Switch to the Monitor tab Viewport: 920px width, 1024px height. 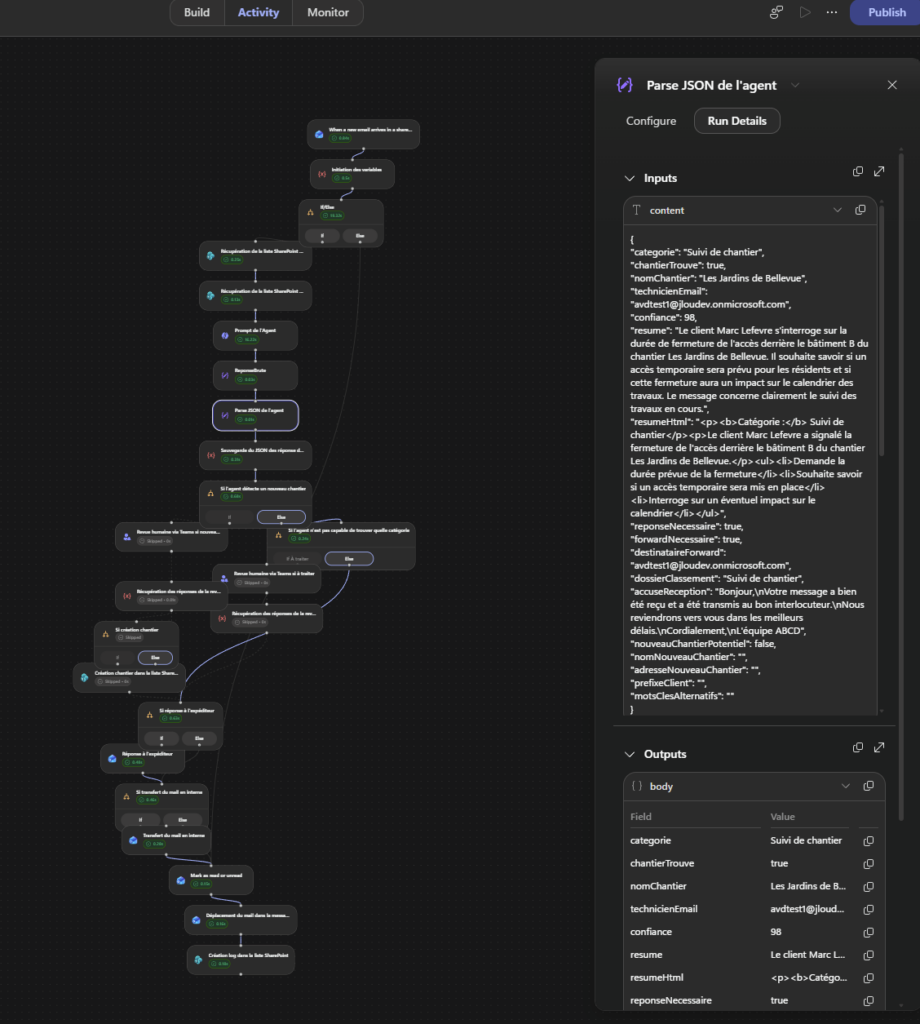tap(328, 12)
